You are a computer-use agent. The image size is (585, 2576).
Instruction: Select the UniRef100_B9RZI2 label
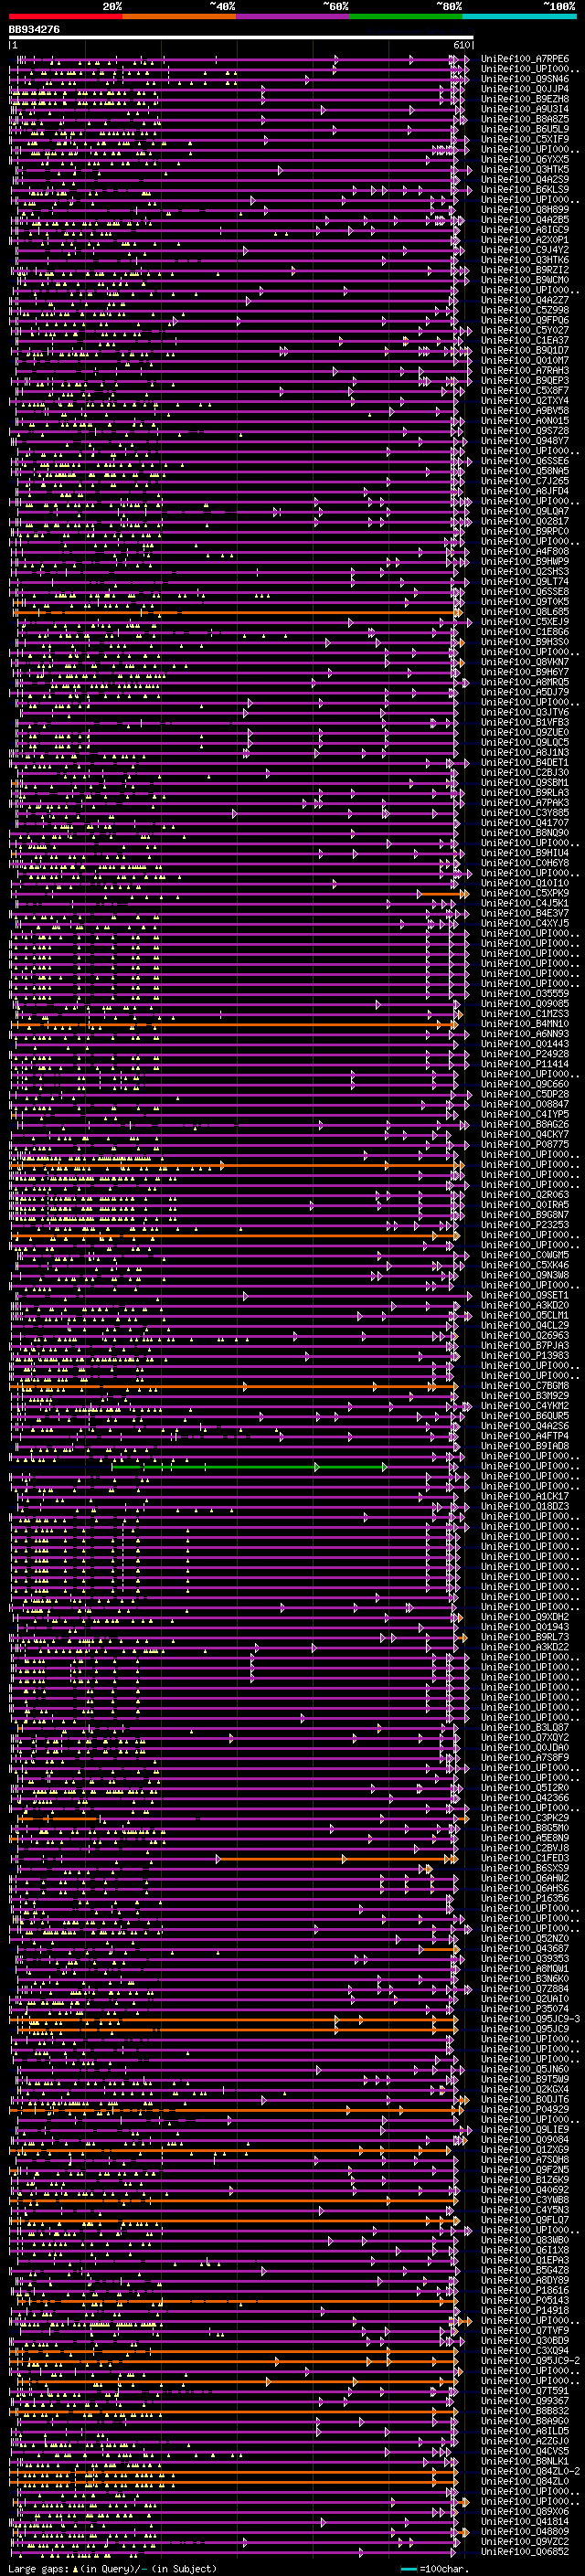tap(525, 270)
